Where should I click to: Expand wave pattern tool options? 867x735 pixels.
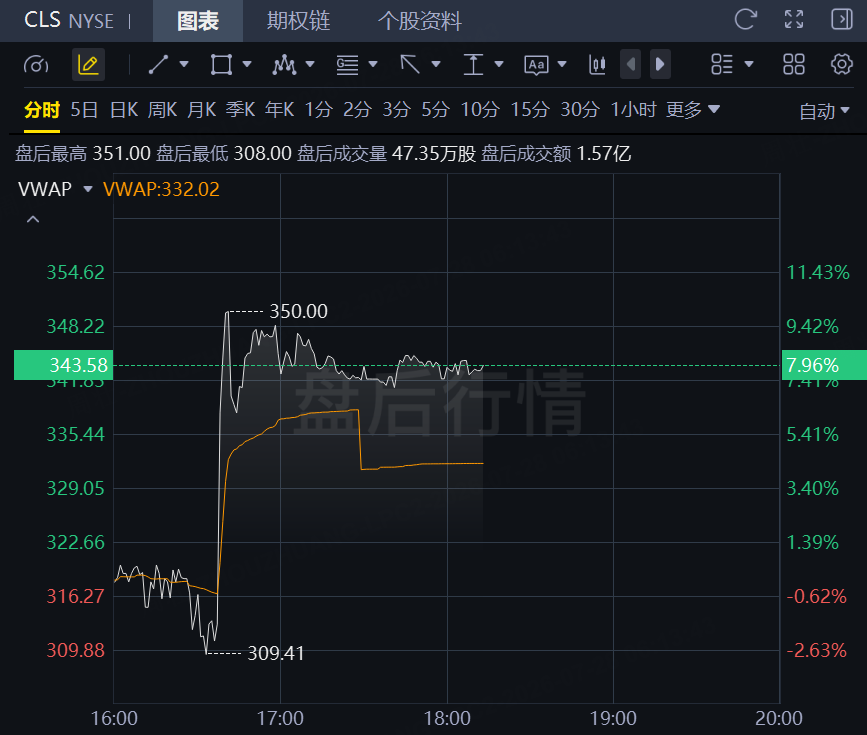[x=310, y=64]
